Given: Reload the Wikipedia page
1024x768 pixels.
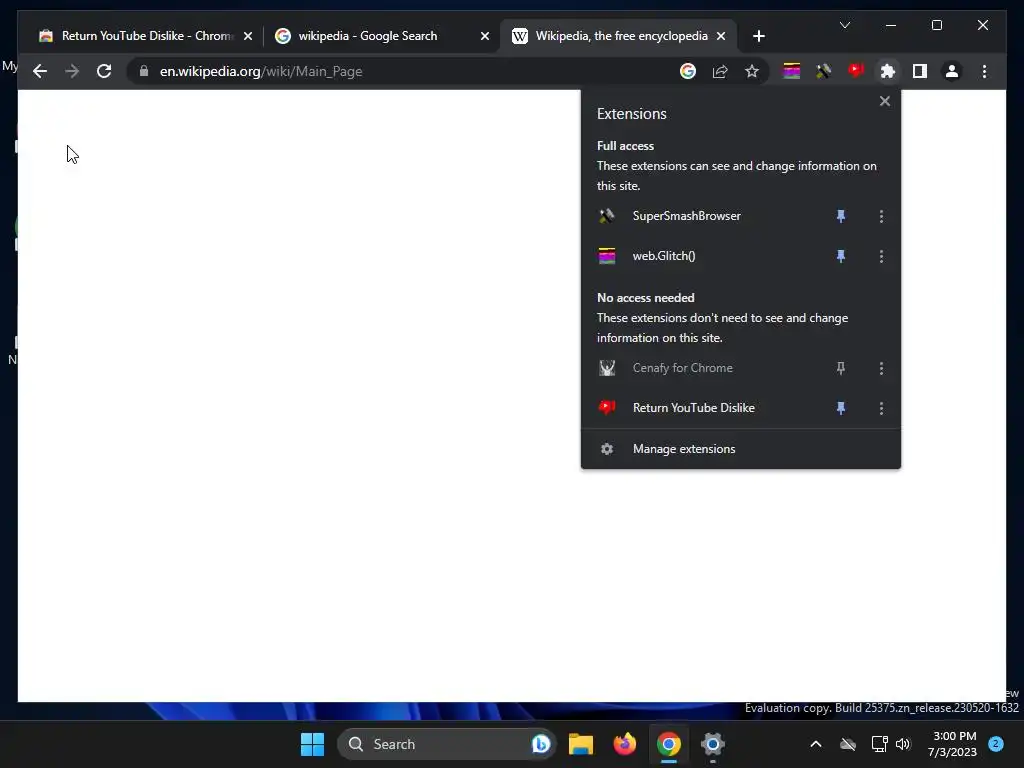Looking at the screenshot, I should [104, 71].
